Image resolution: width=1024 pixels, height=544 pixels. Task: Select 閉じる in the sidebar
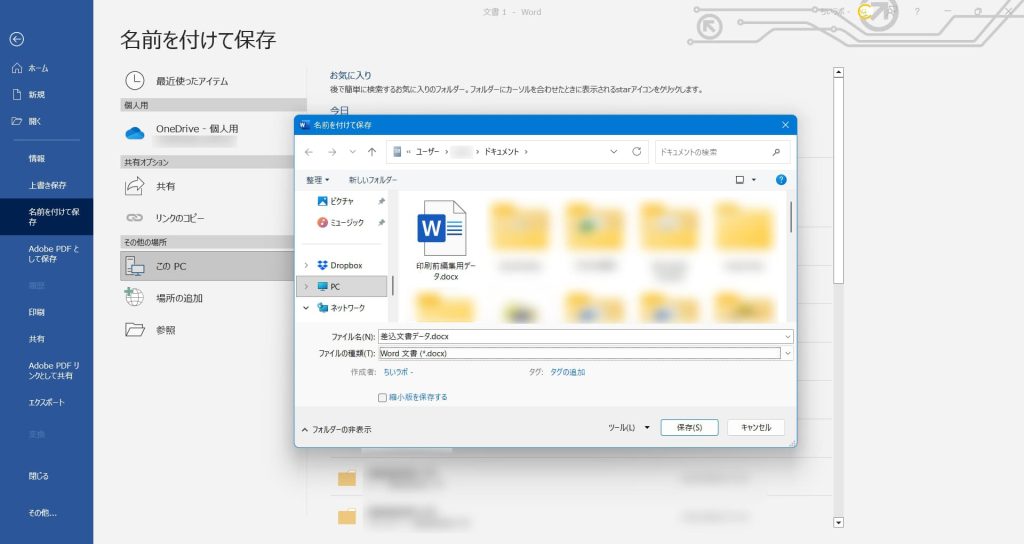coord(39,476)
